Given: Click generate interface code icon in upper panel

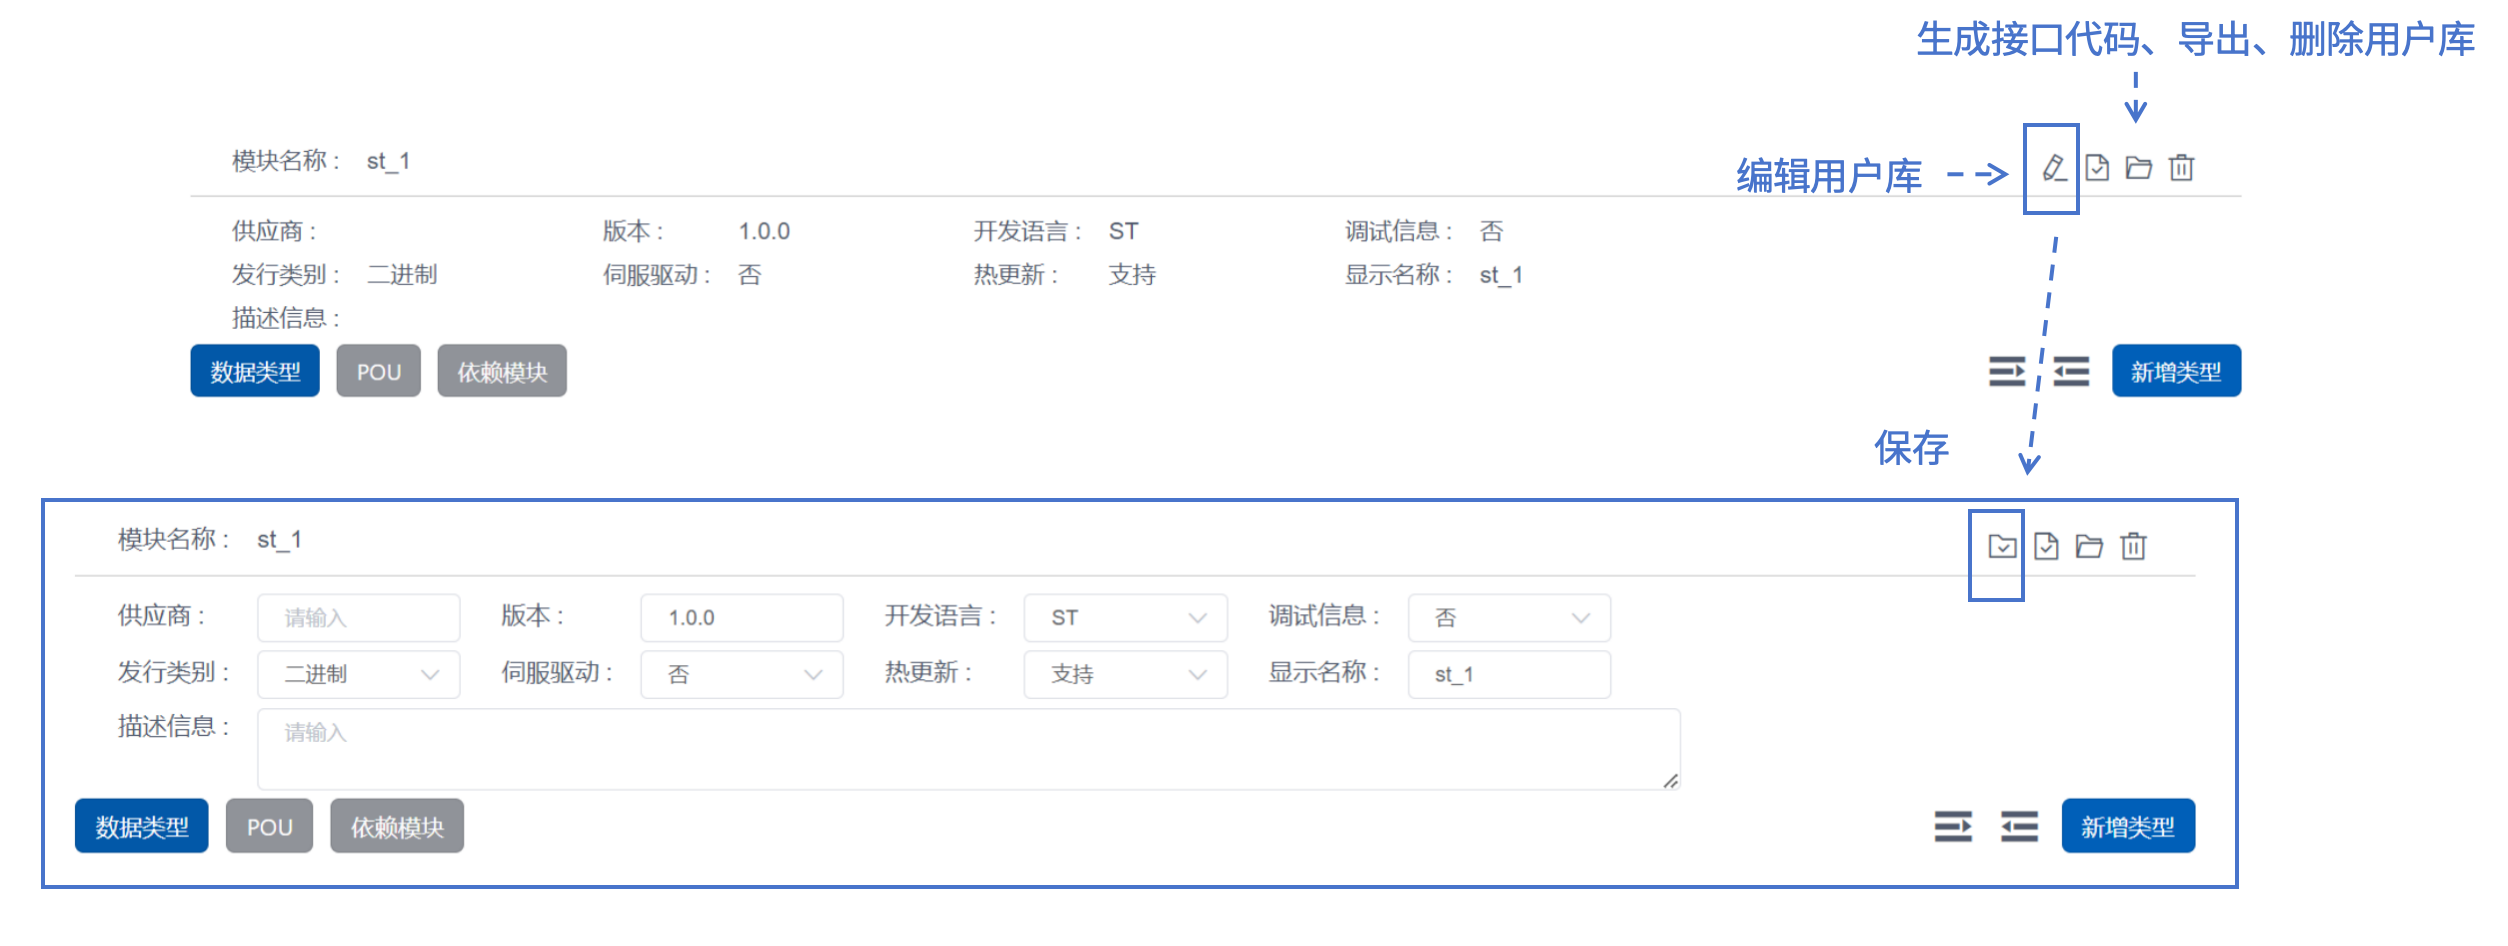Looking at the screenshot, I should pos(2097,168).
